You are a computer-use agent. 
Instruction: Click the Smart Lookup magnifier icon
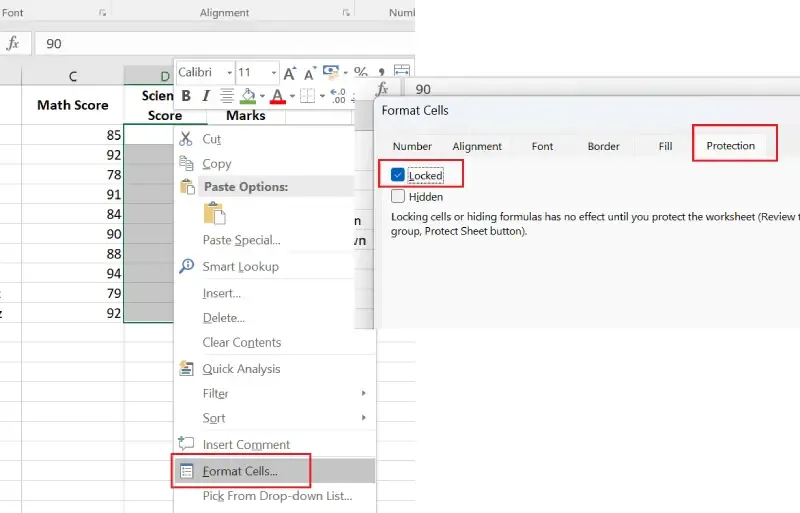187,266
